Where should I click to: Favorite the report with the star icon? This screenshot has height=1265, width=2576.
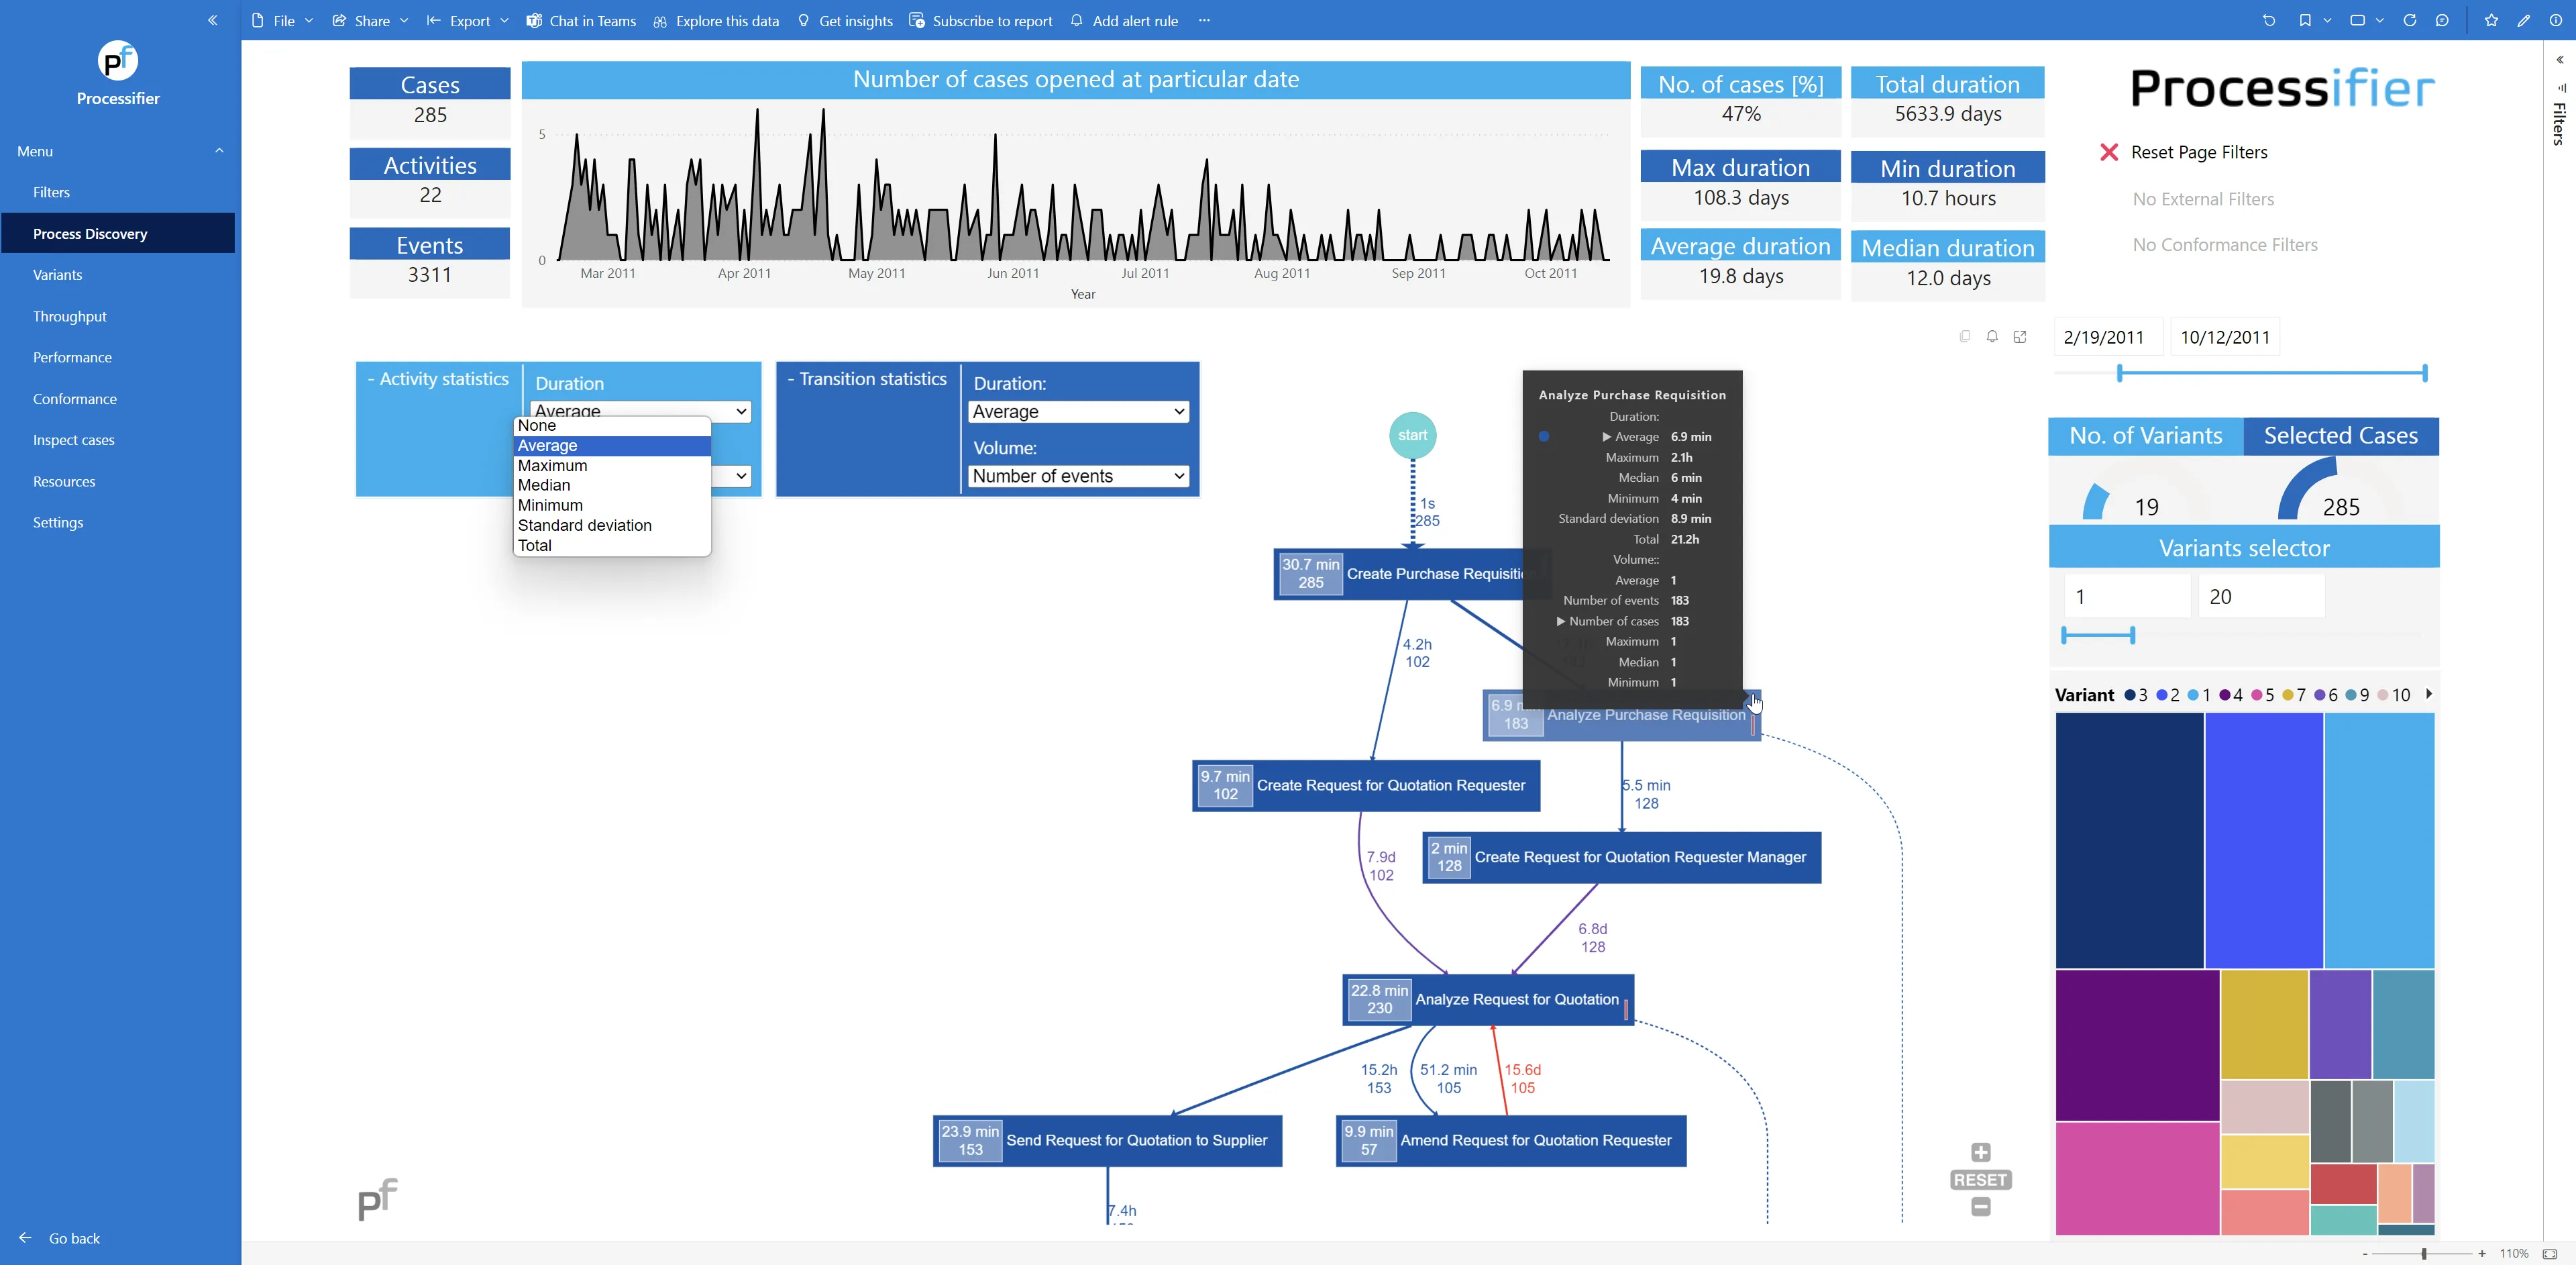click(2491, 20)
